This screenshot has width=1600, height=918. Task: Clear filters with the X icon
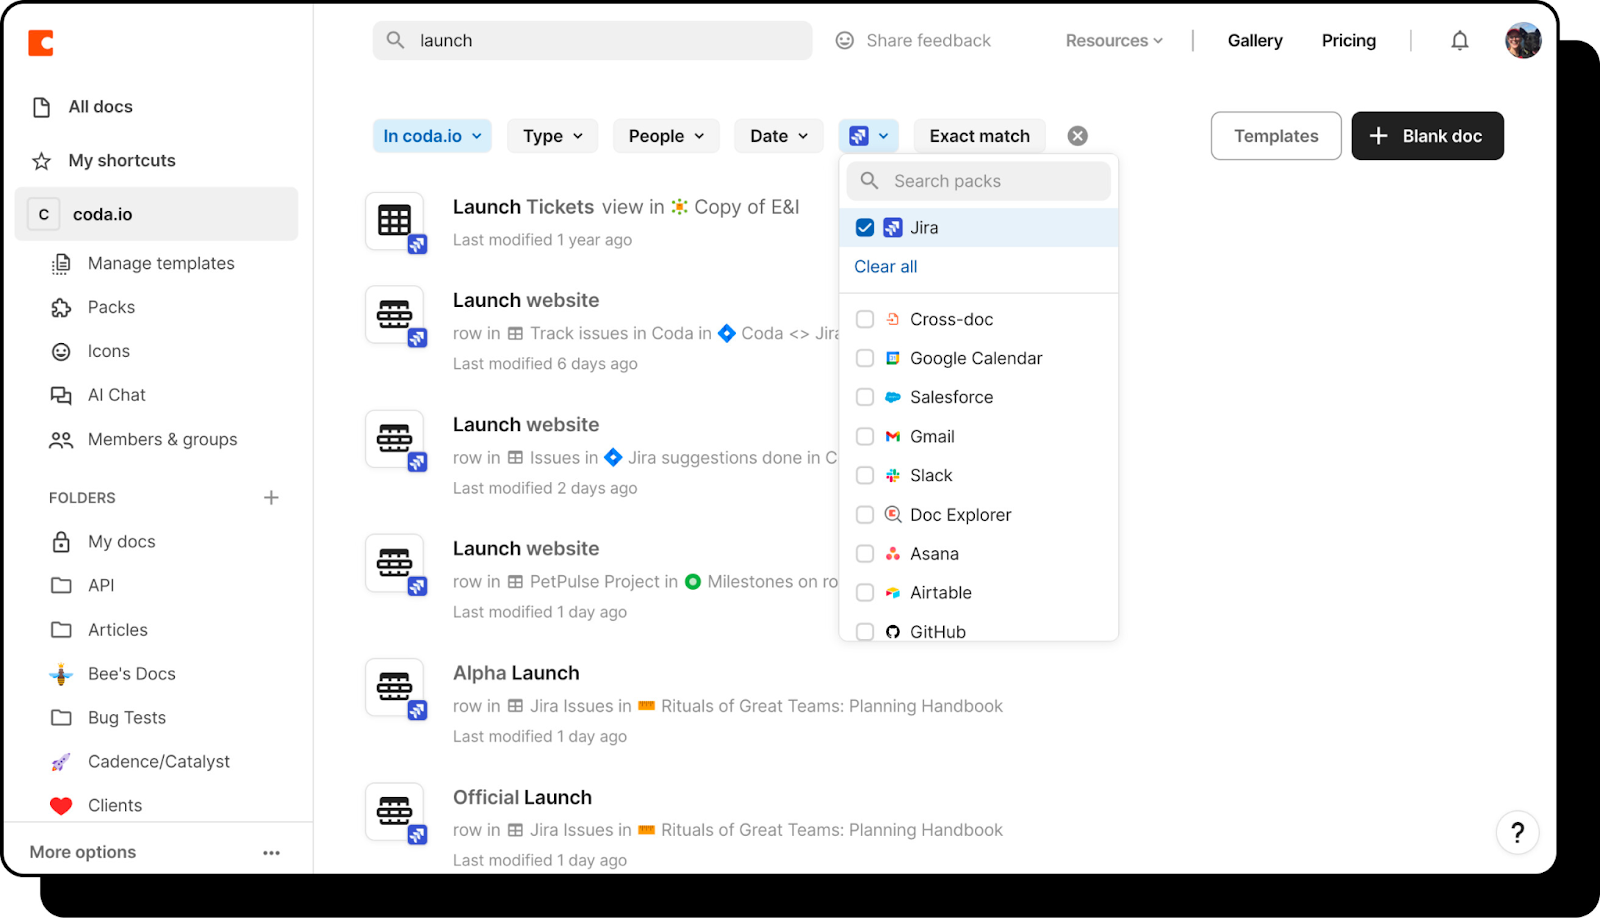(x=1077, y=136)
